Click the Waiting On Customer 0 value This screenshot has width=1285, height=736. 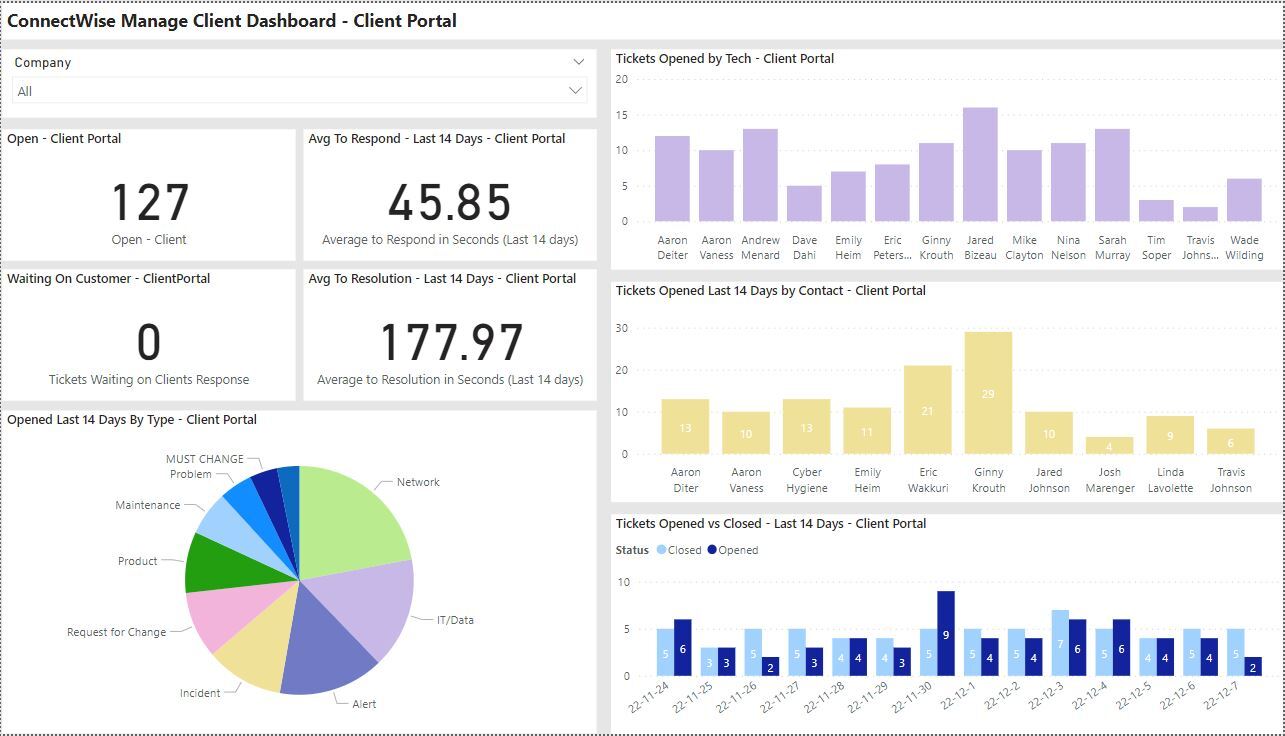[x=149, y=343]
